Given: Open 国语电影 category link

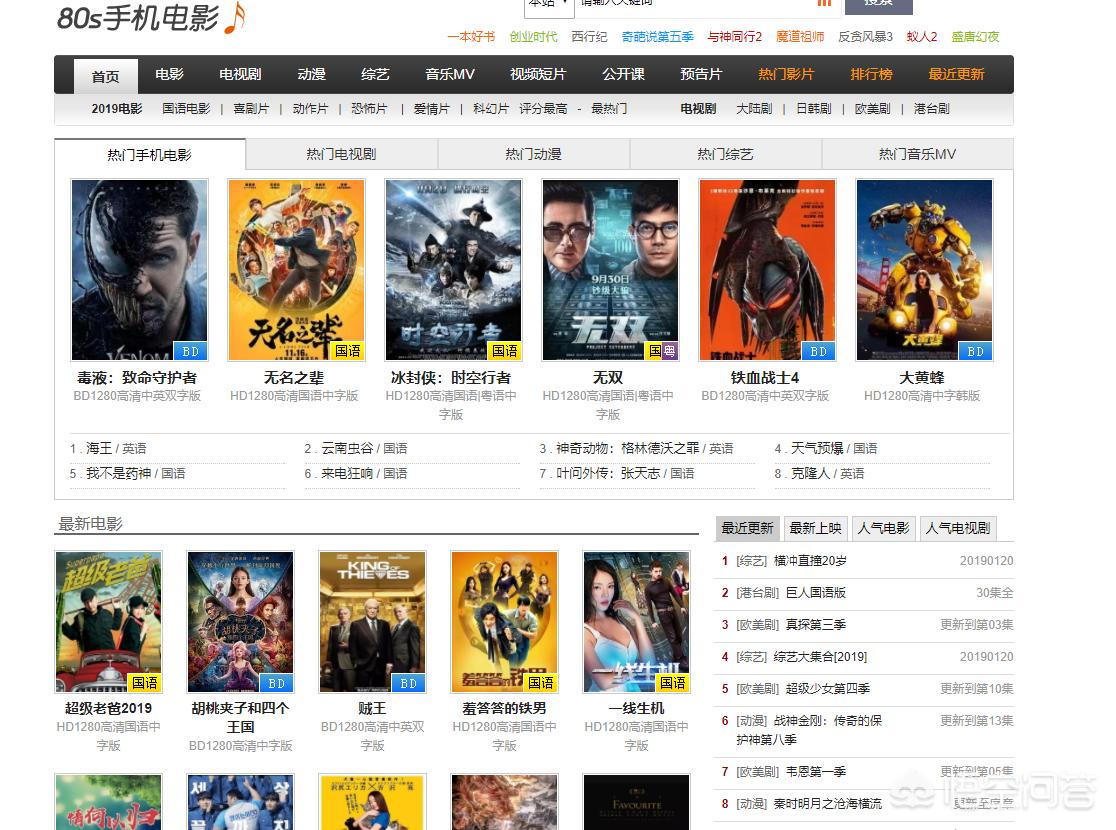Looking at the screenshot, I should click(186, 109).
